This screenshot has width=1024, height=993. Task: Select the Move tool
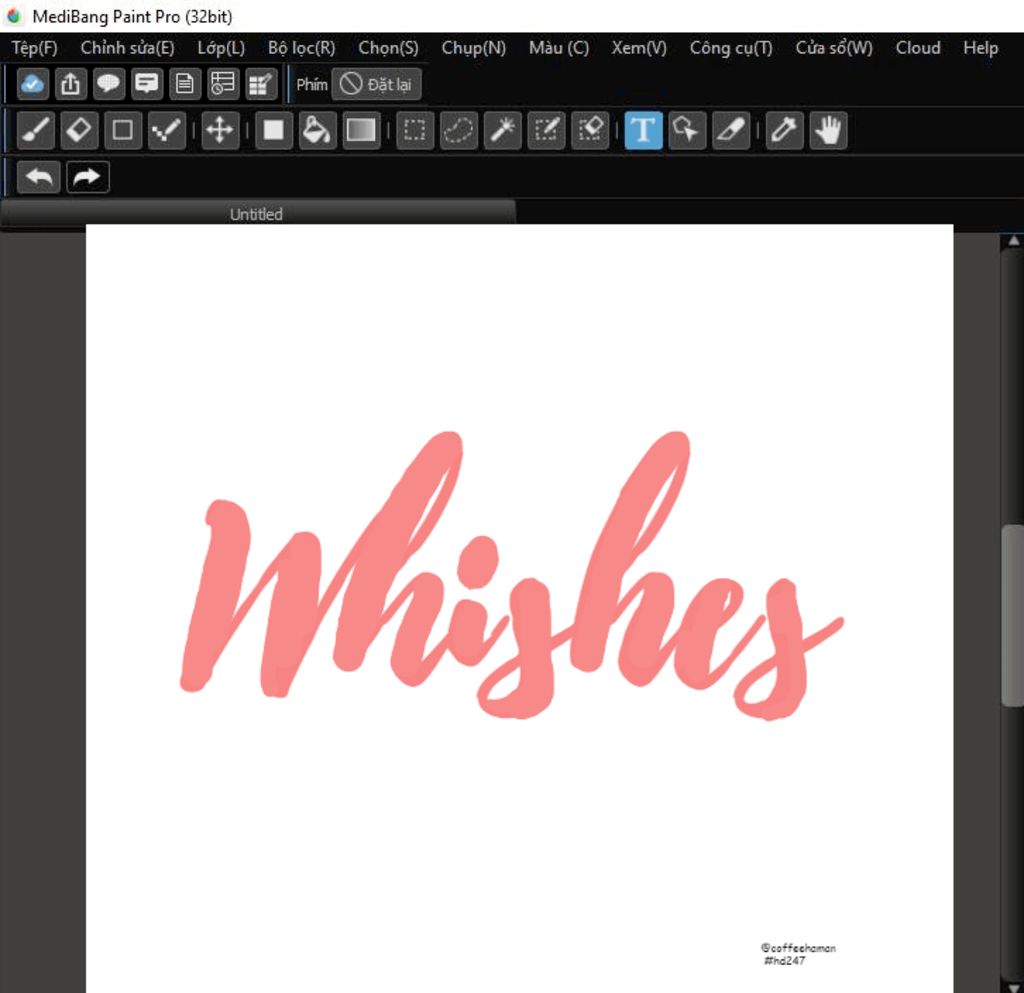click(x=220, y=131)
